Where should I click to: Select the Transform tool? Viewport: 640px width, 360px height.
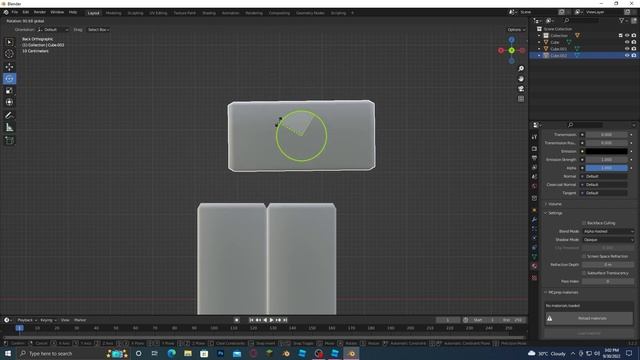pos(9,102)
